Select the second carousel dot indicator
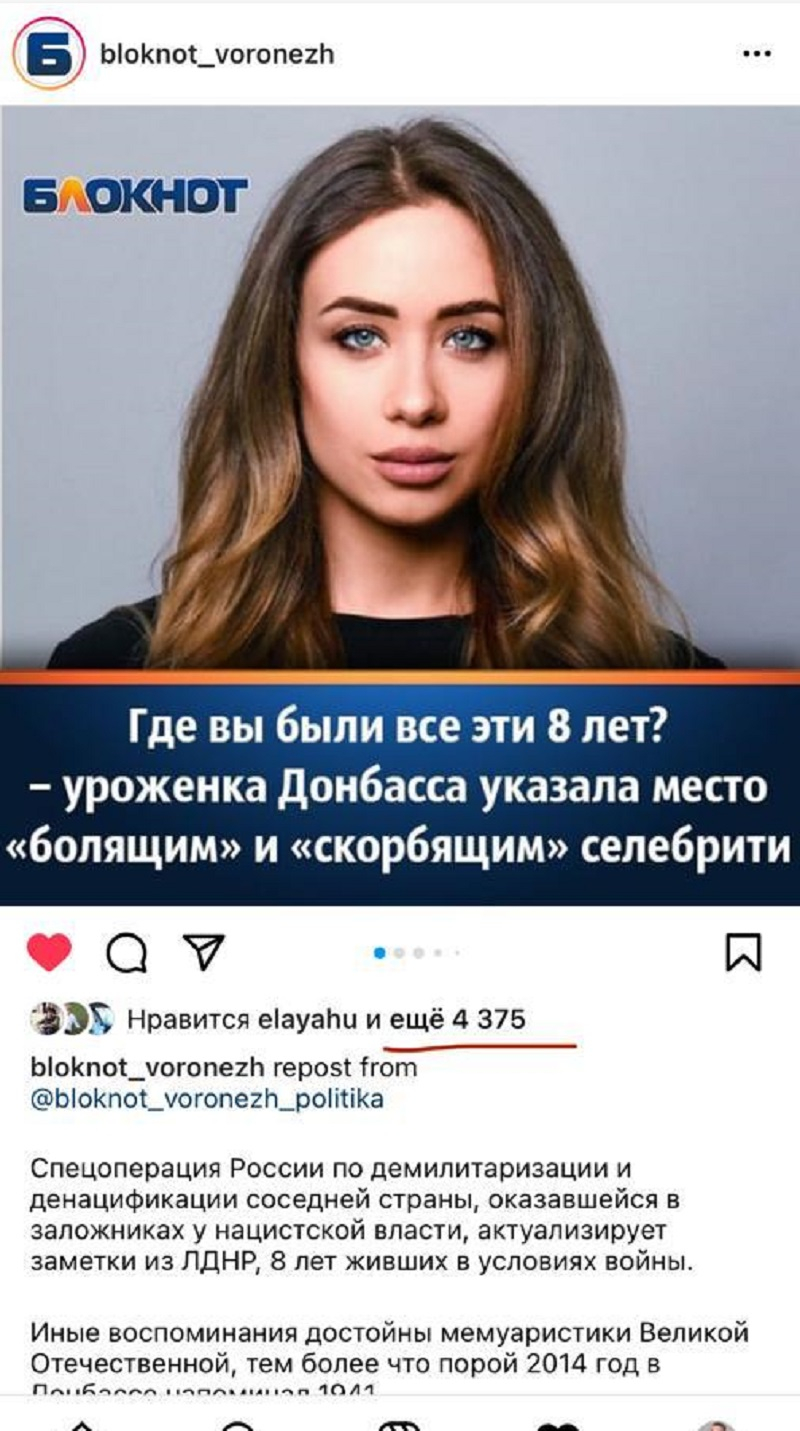 (399, 953)
